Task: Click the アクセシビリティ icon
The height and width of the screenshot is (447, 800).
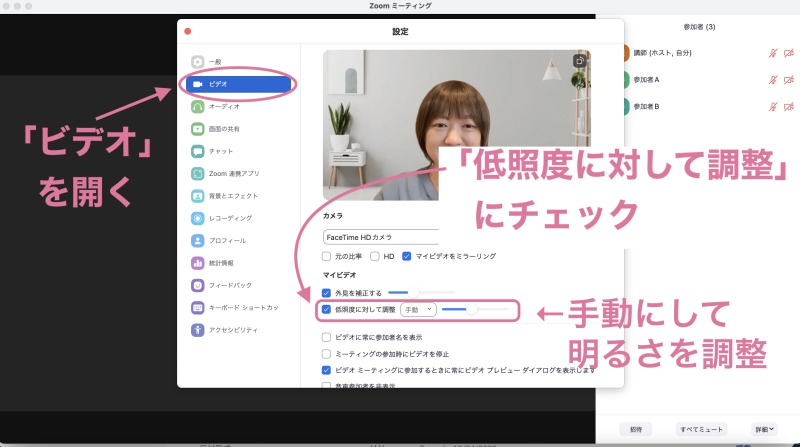Action: click(197, 330)
